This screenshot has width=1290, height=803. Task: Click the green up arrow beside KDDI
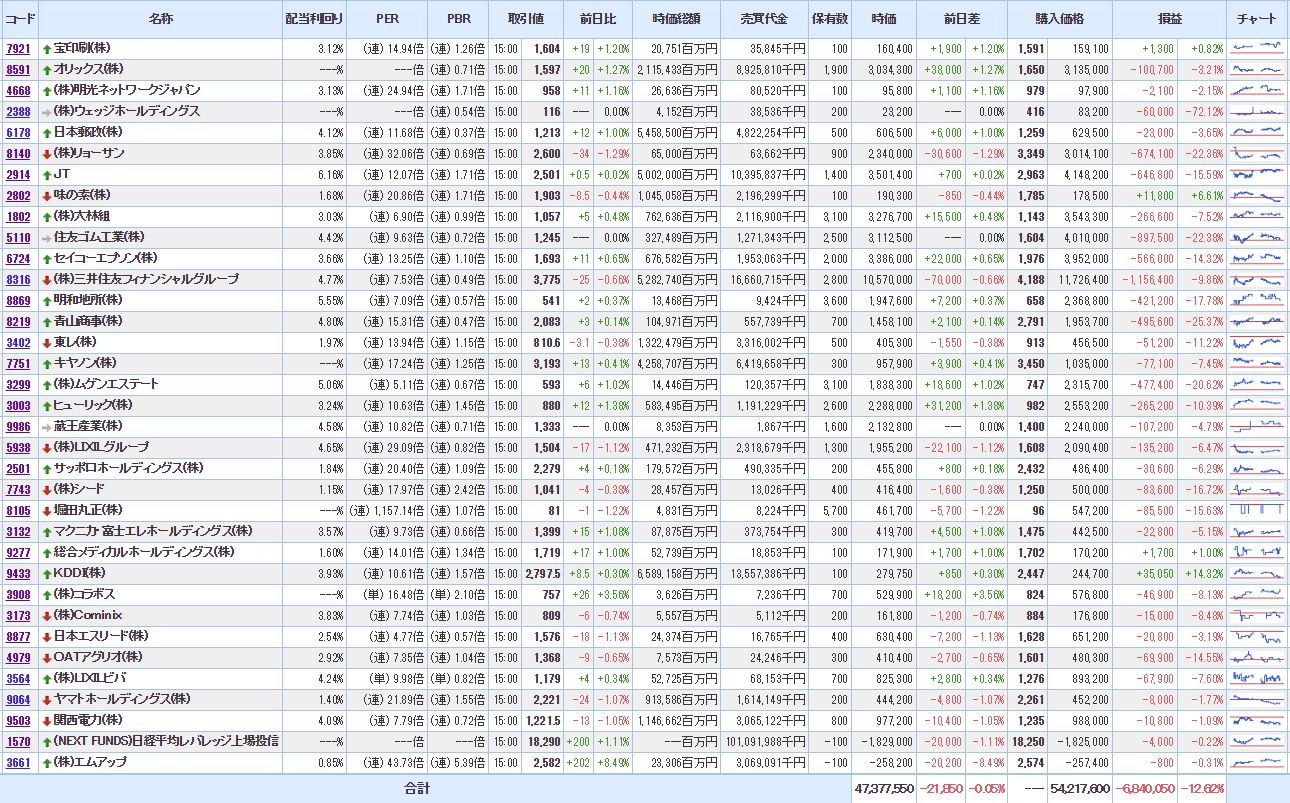point(47,574)
